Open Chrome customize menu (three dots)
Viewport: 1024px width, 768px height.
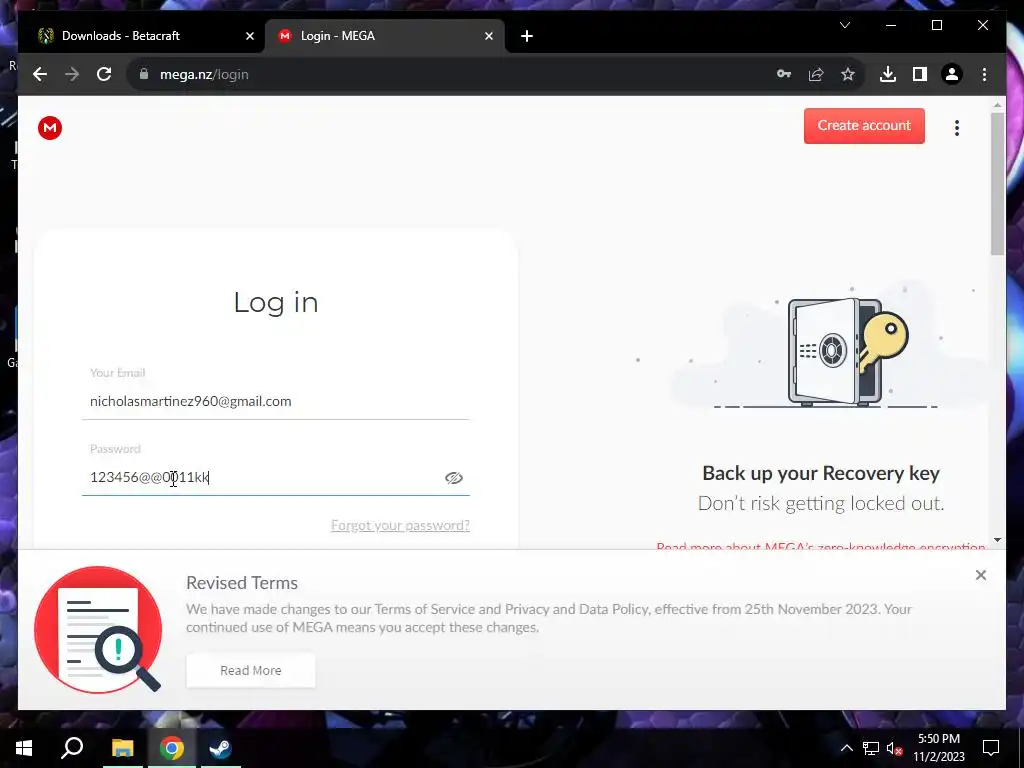point(984,74)
